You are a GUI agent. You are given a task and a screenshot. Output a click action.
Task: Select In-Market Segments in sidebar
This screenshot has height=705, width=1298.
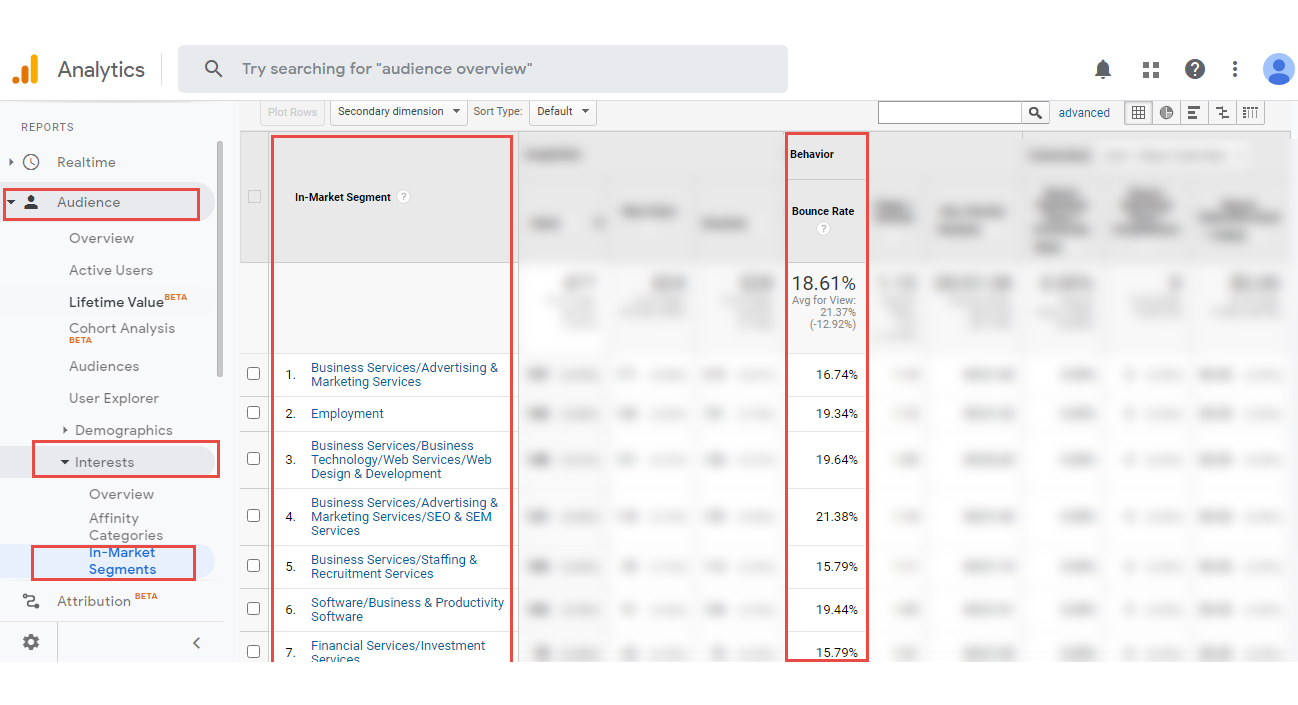(122, 561)
